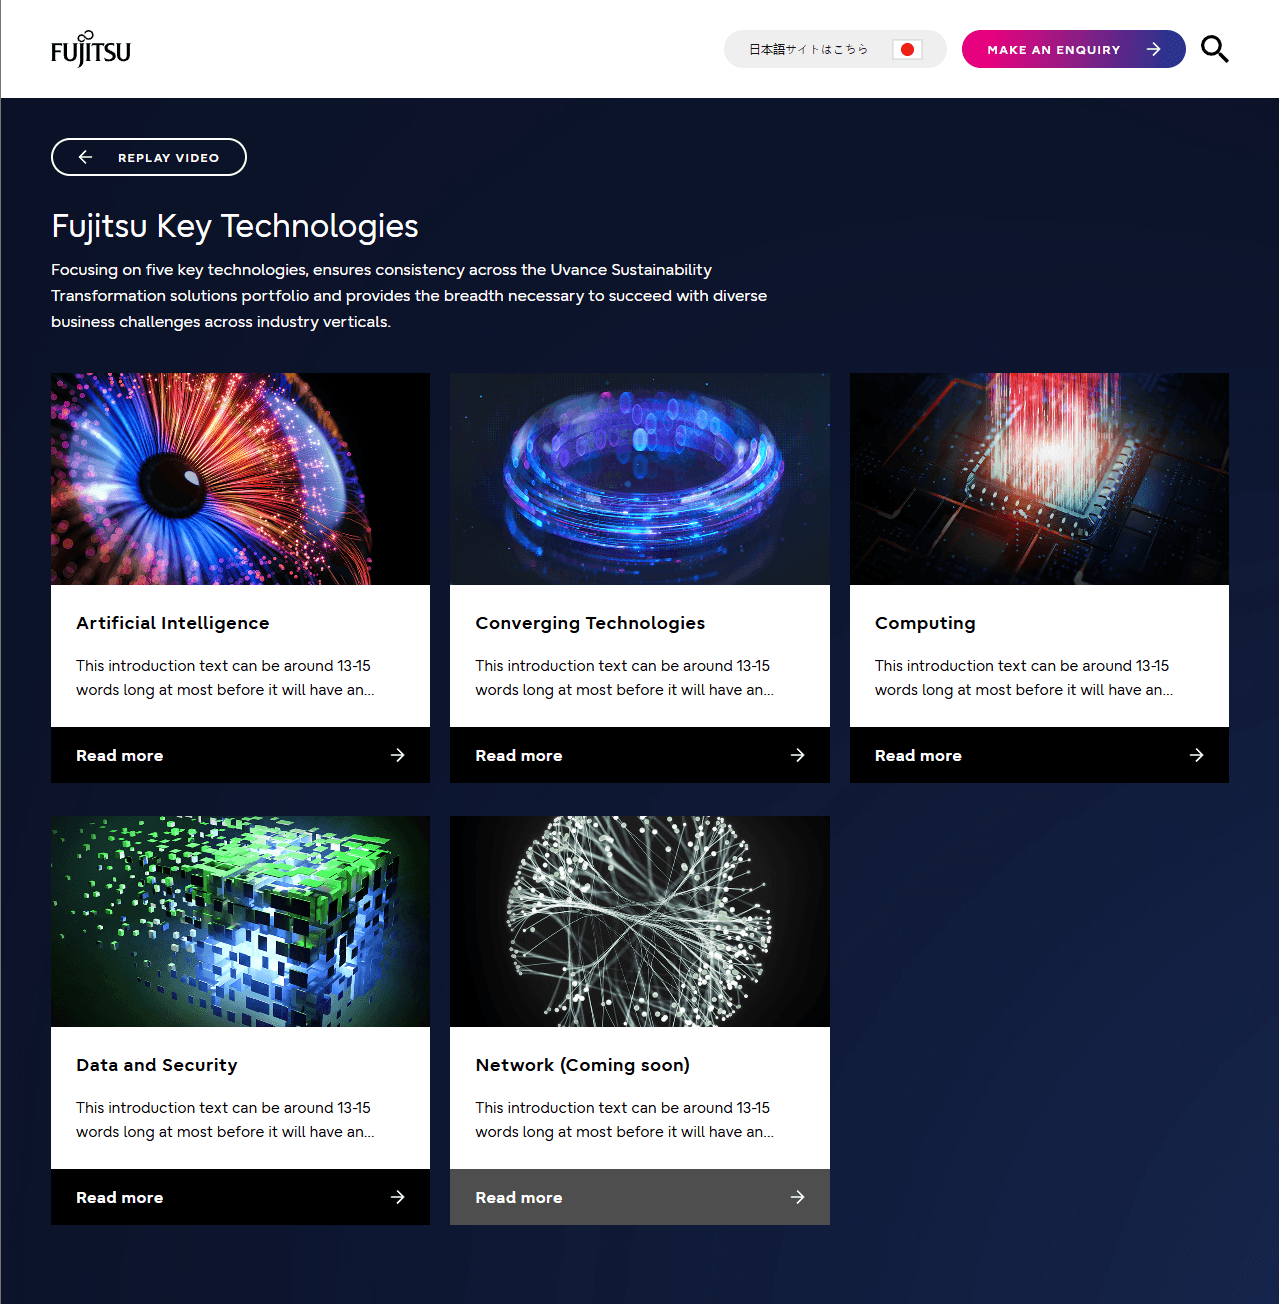
Task: Click the Fujitsu Key Technologies heading
Action: coord(235,226)
